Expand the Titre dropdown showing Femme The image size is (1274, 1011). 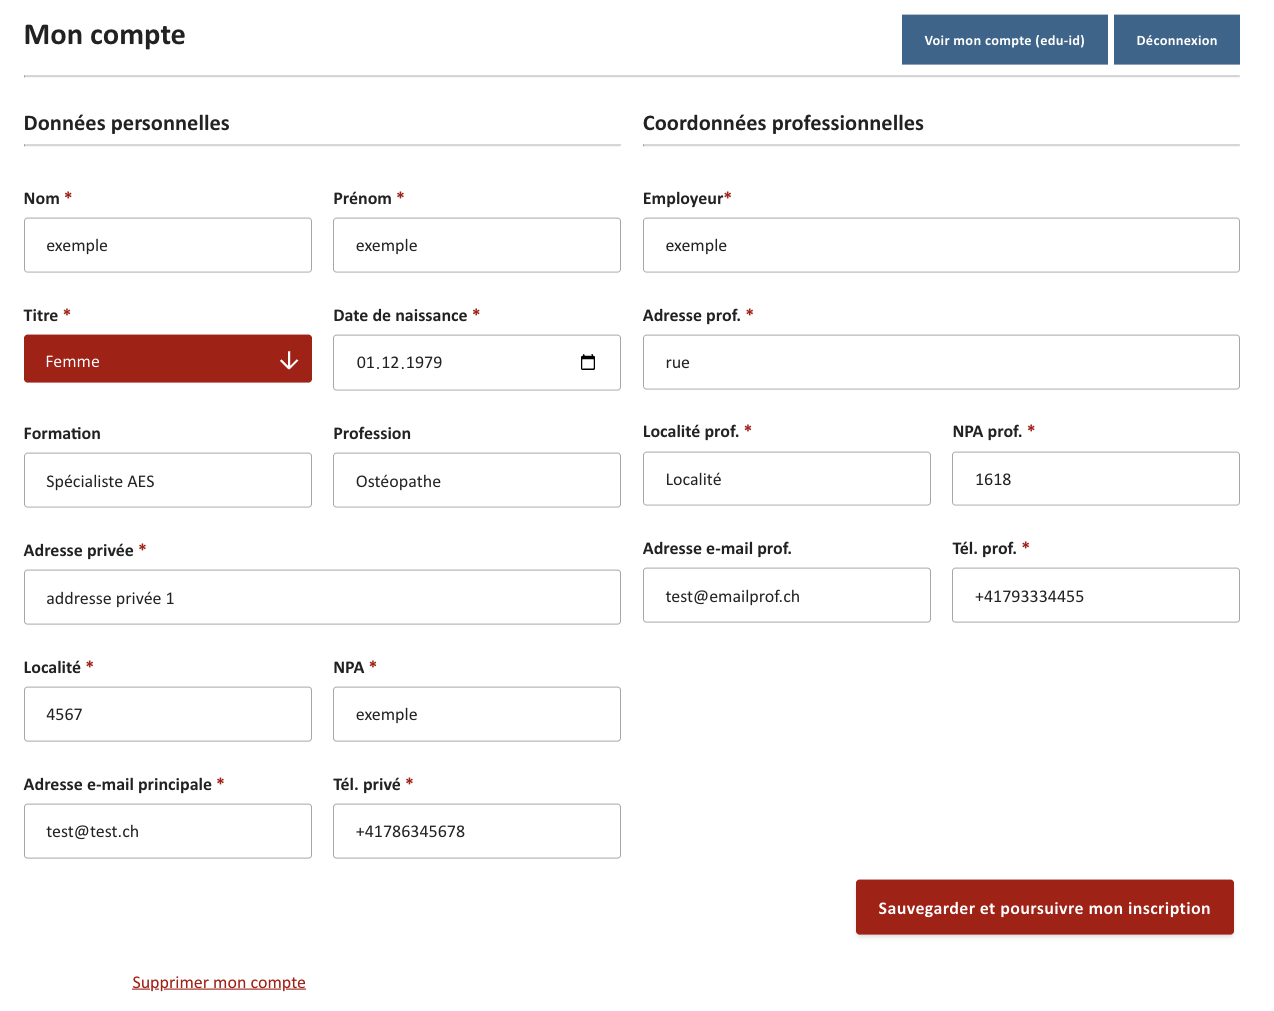click(x=168, y=360)
